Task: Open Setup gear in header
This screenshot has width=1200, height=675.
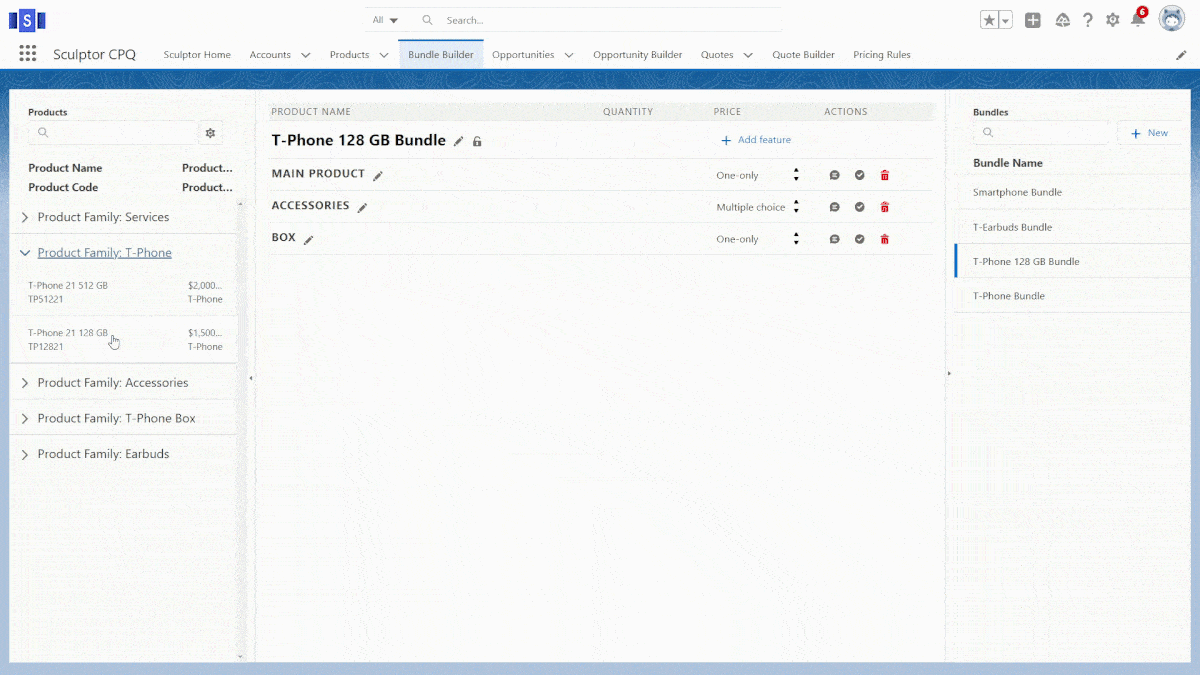Action: coord(1113,20)
